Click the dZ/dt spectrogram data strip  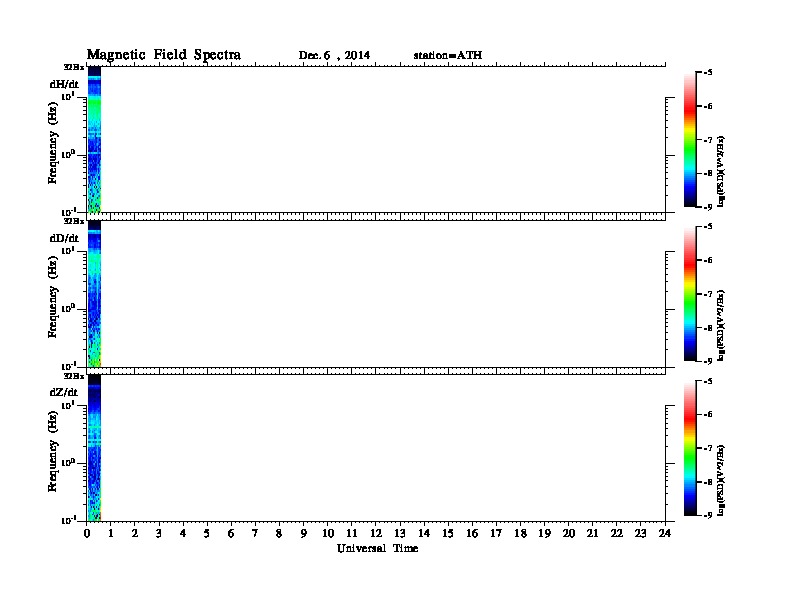click(94, 448)
